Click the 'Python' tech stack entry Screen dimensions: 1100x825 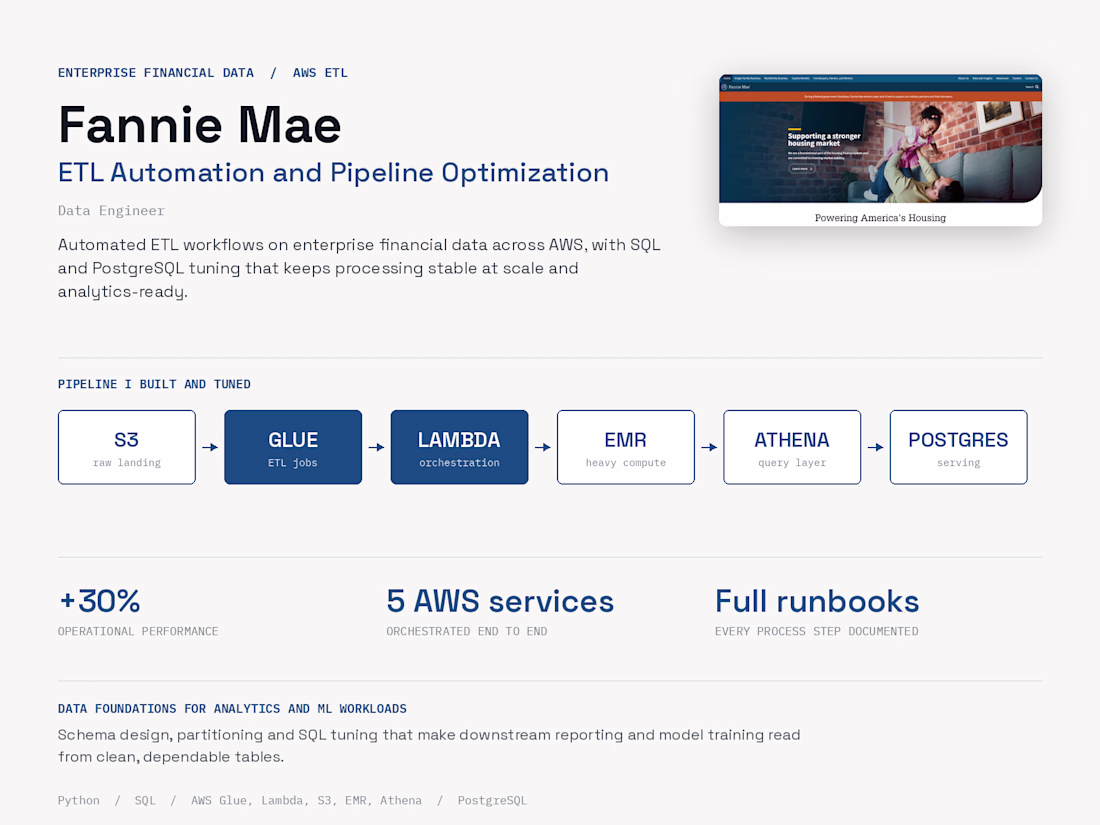pos(79,800)
